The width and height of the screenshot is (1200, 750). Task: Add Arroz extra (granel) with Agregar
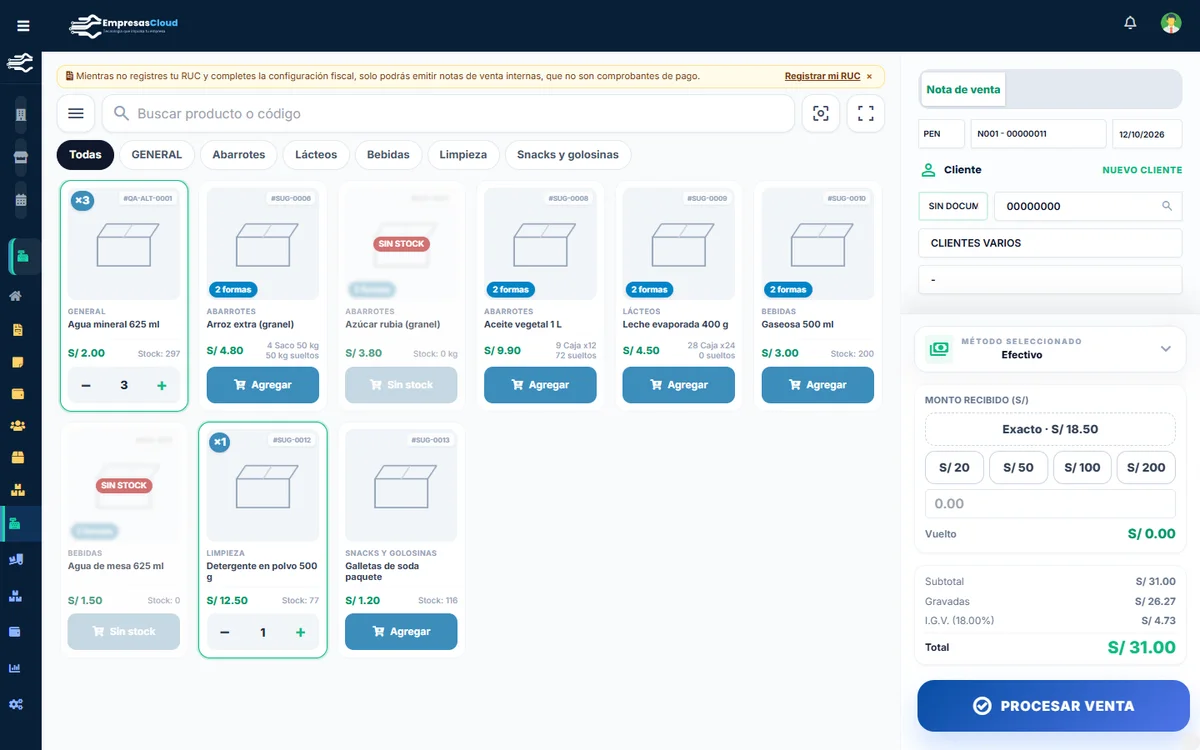click(x=263, y=385)
